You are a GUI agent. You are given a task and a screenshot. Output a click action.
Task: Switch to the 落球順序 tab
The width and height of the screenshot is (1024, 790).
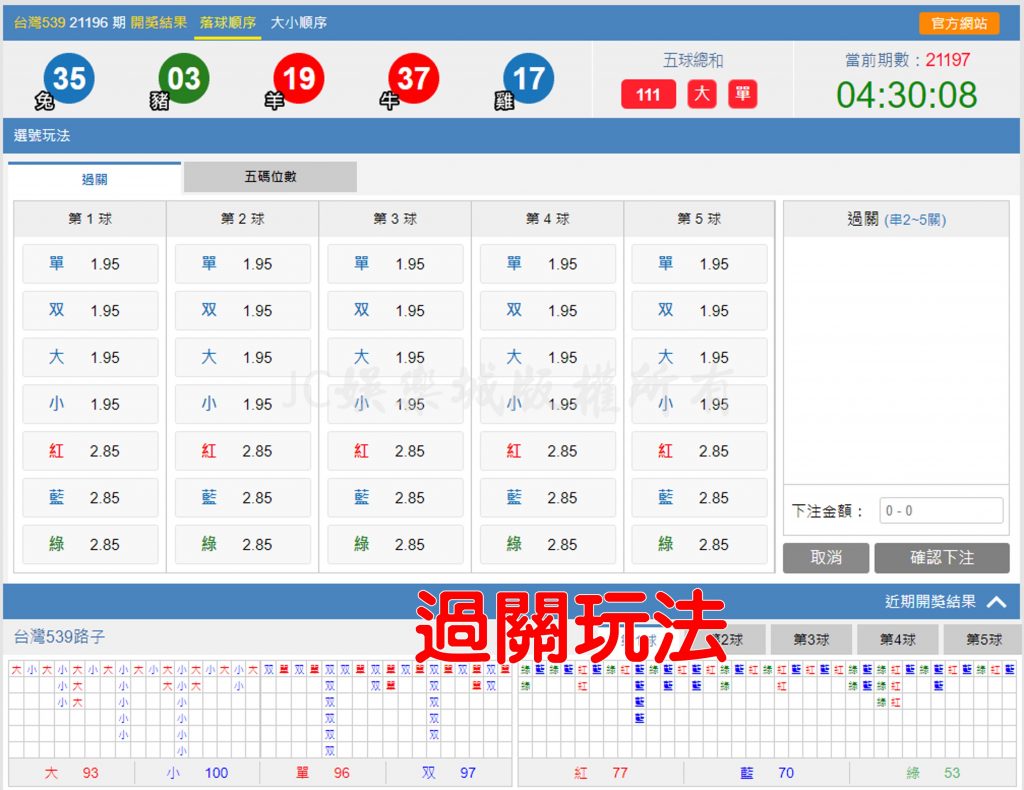click(227, 23)
